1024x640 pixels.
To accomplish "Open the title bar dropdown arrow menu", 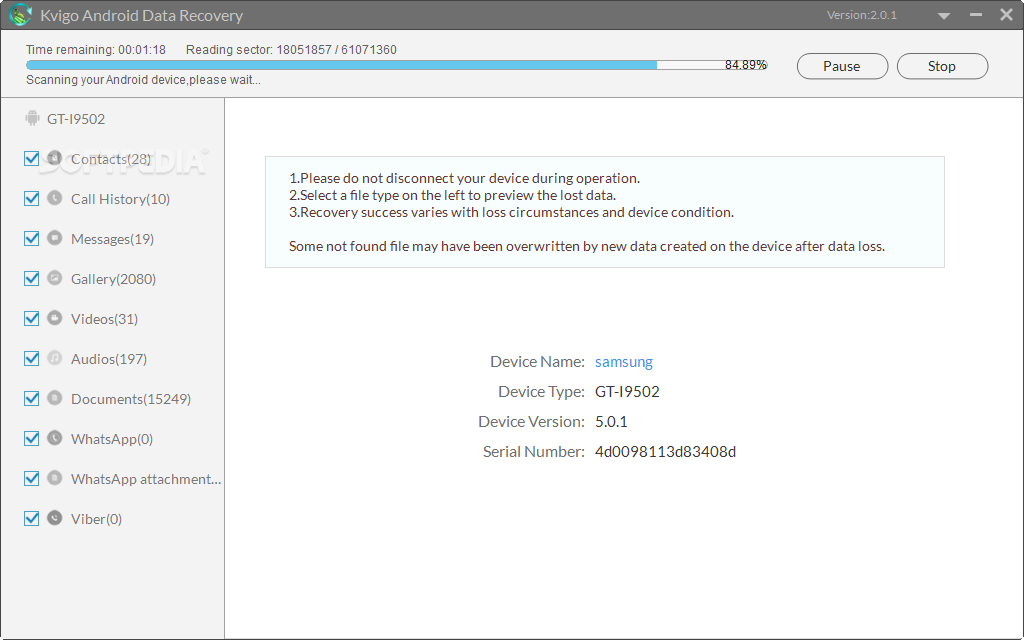I will coord(944,16).
